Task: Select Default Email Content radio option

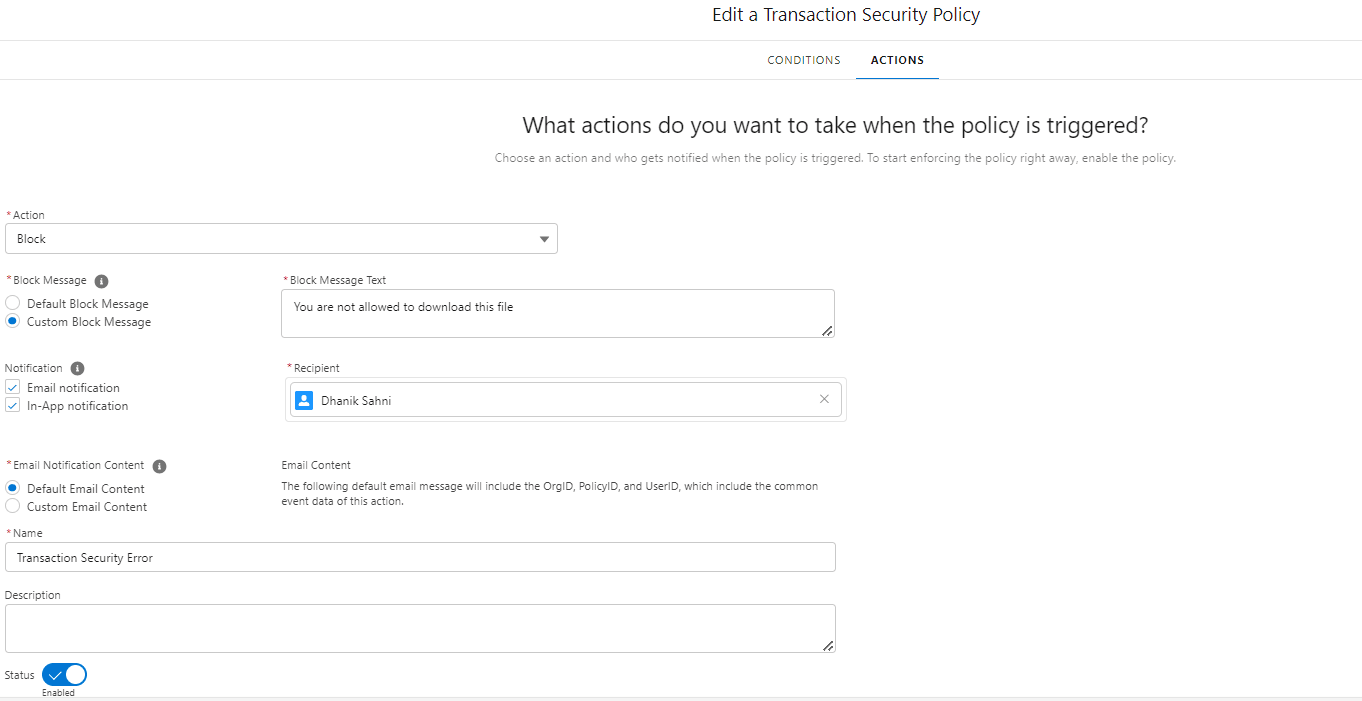Action: click(13, 488)
